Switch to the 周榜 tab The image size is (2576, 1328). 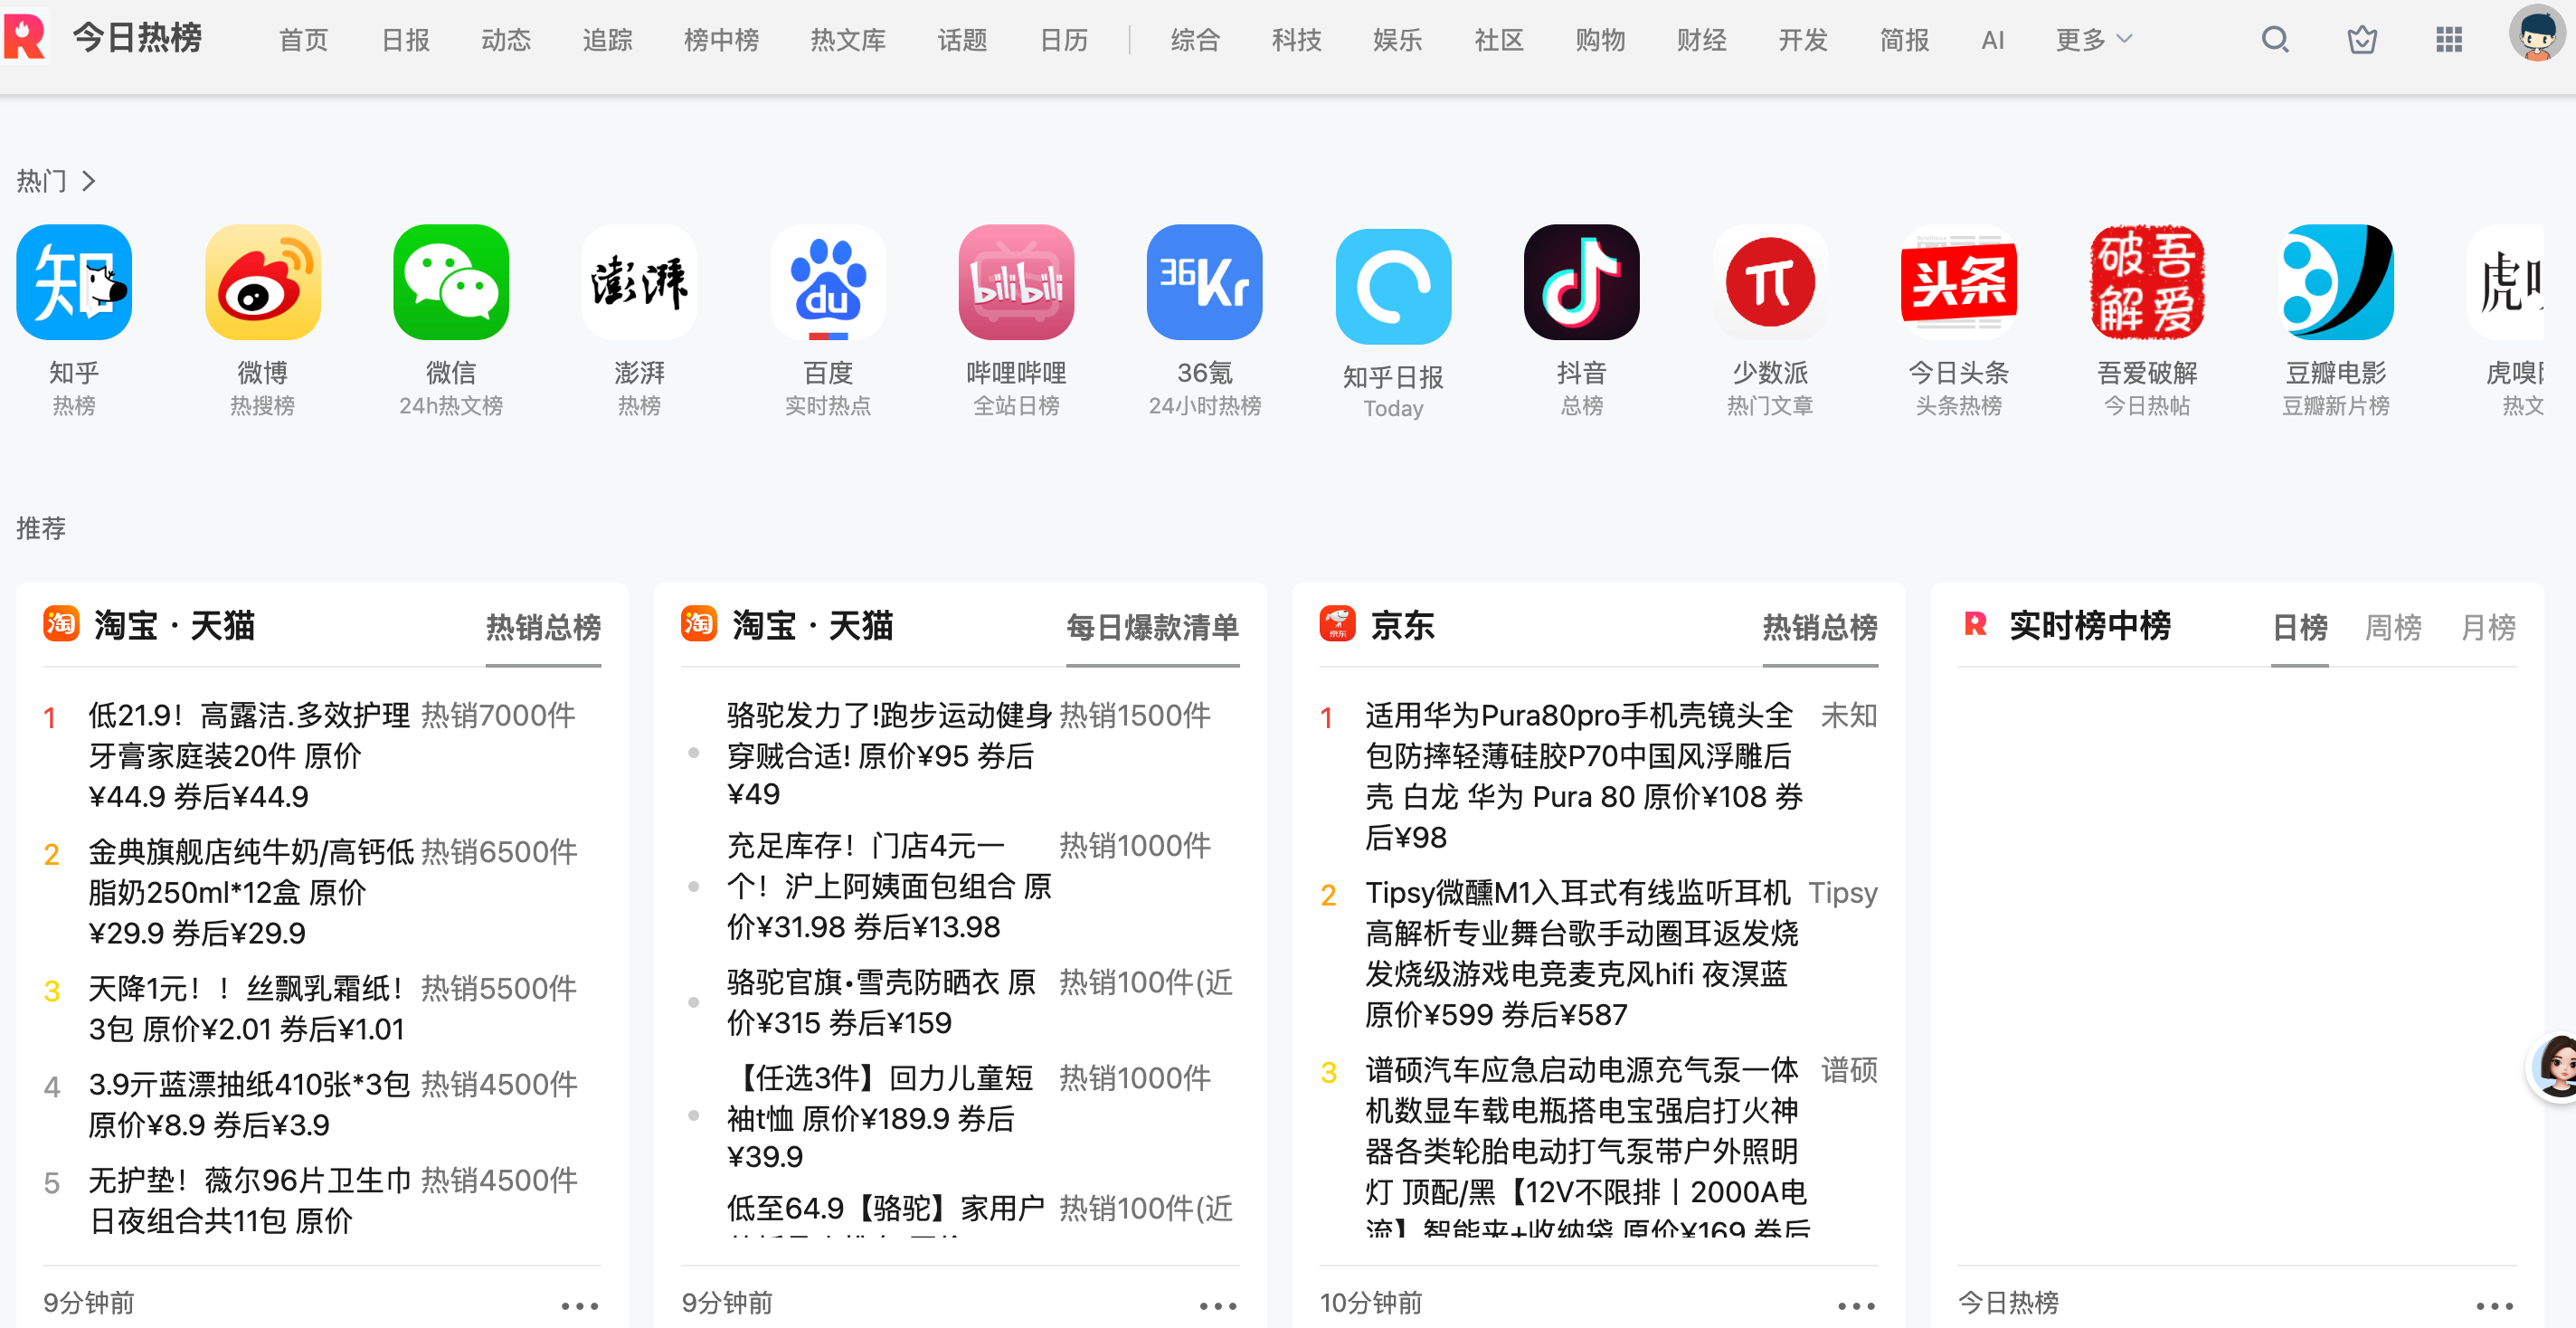click(2393, 627)
